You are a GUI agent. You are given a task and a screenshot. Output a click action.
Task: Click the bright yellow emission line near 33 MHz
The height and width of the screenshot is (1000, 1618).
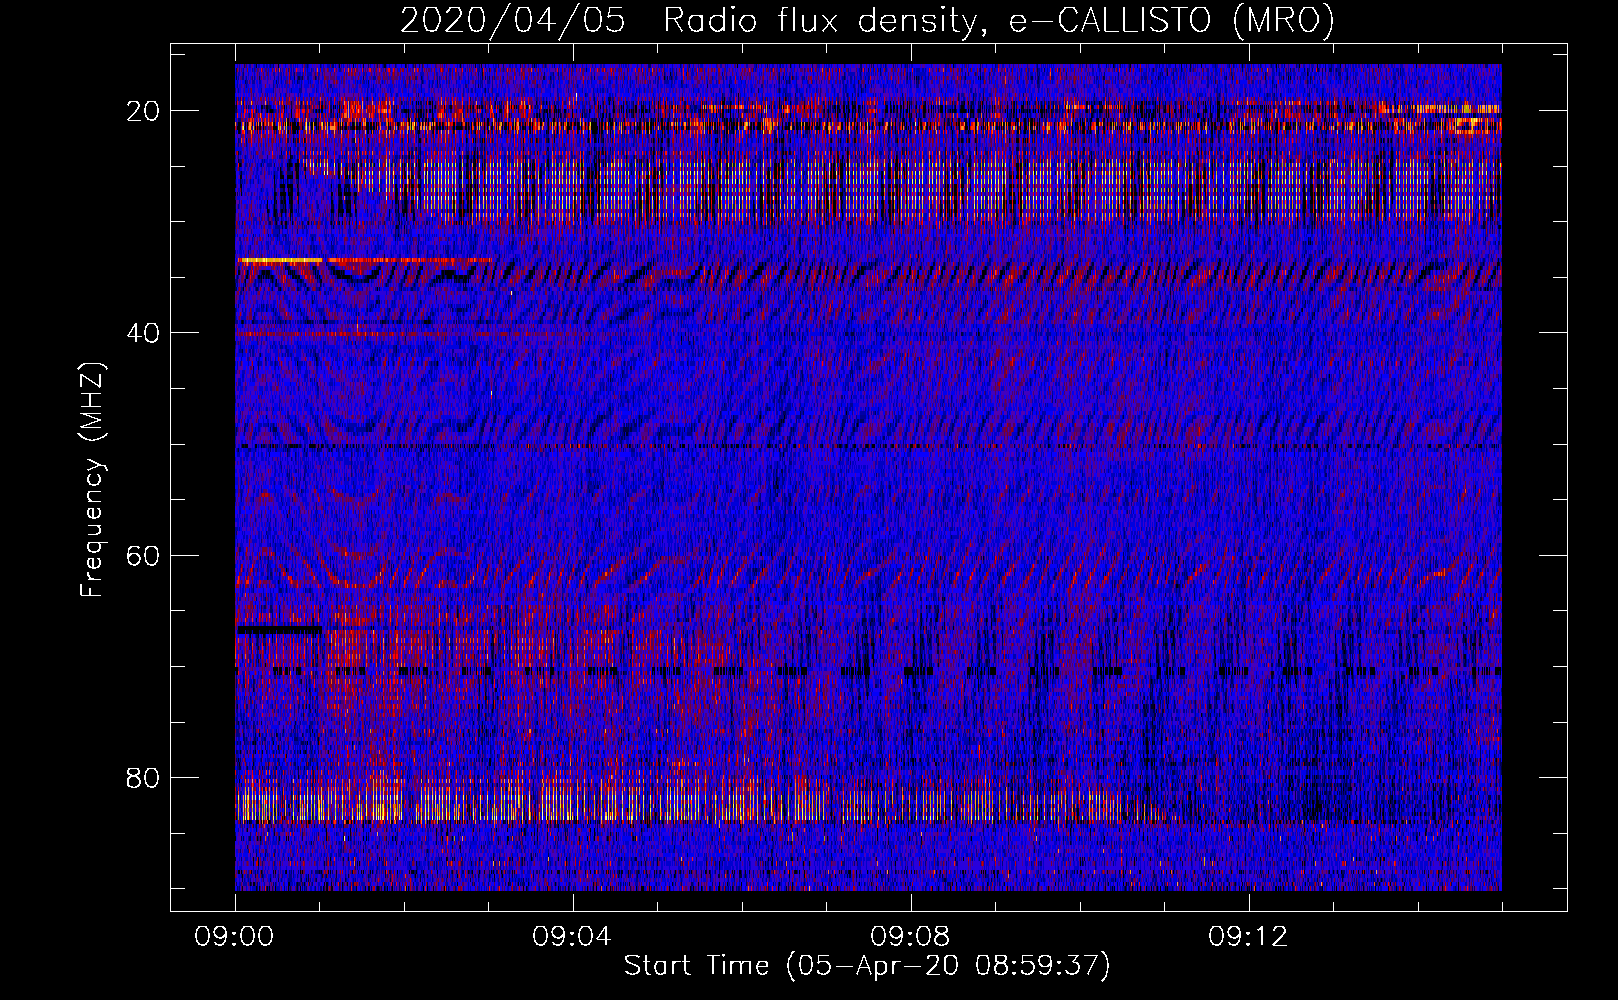[x=279, y=260]
